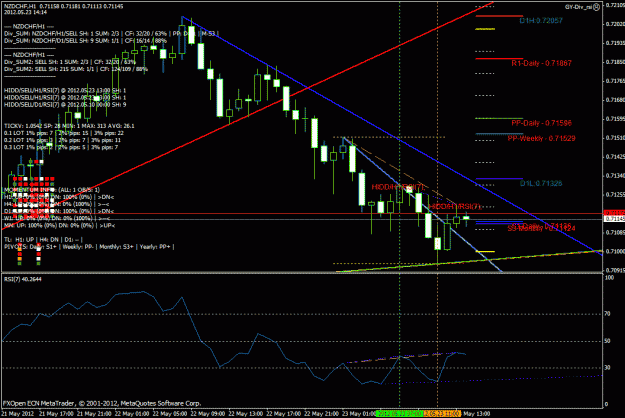Click the 50 level on RSI scale
Image resolution: width=625 pixels, height=418 pixels.
coord(607,341)
